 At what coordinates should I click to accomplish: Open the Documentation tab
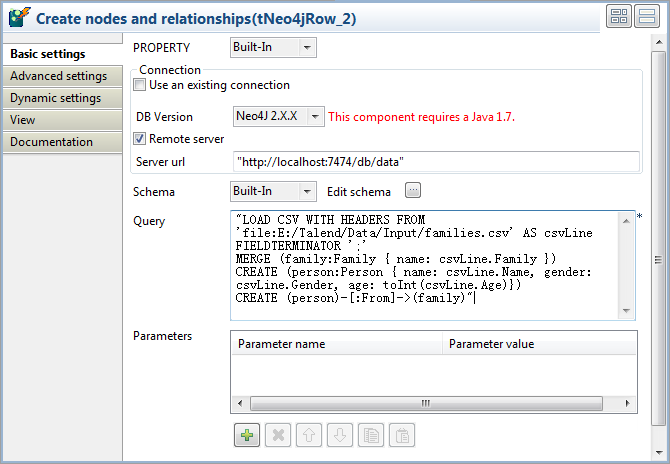pyautogui.click(x=62, y=142)
